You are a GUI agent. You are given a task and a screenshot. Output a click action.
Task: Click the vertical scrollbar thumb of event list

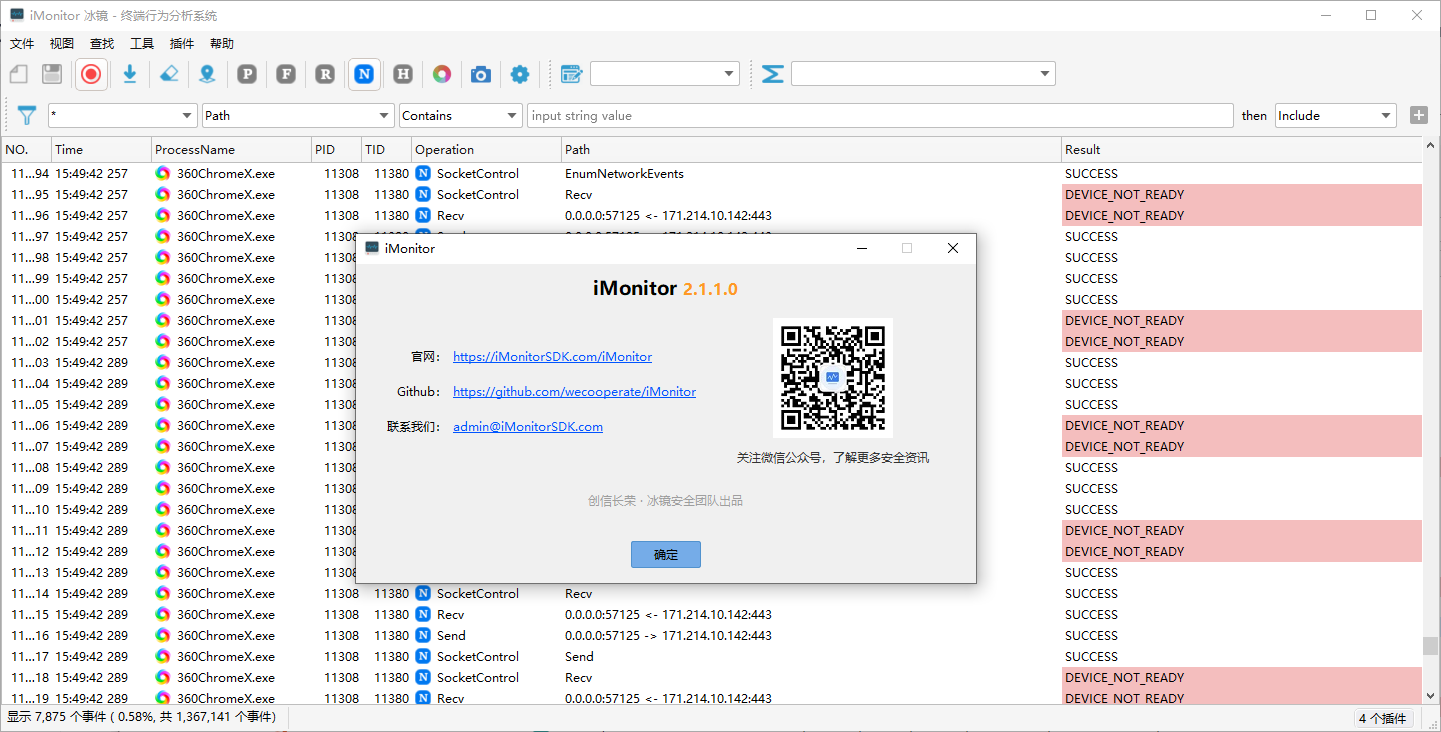tap(1431, 645)
